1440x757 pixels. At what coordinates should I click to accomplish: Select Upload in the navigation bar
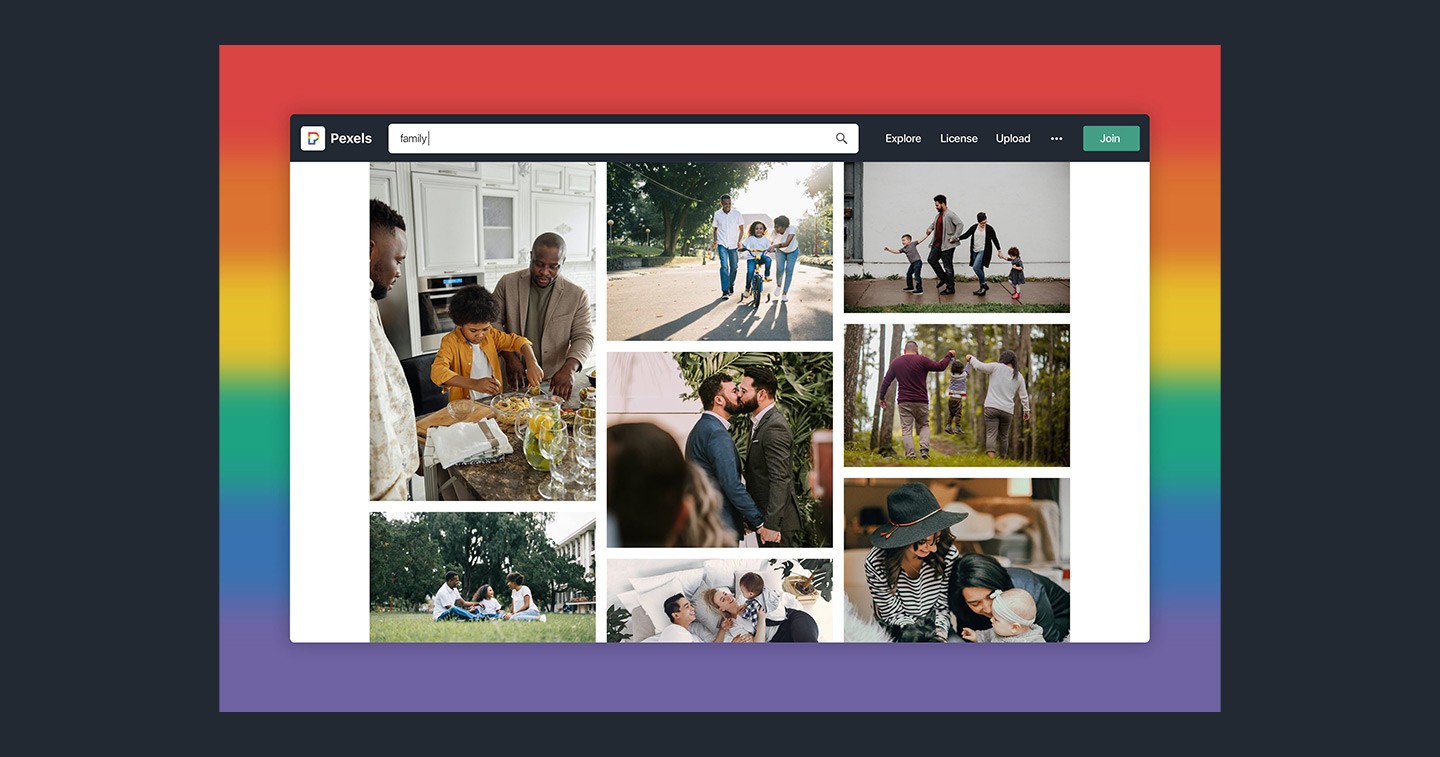[x=1012, y=139]
